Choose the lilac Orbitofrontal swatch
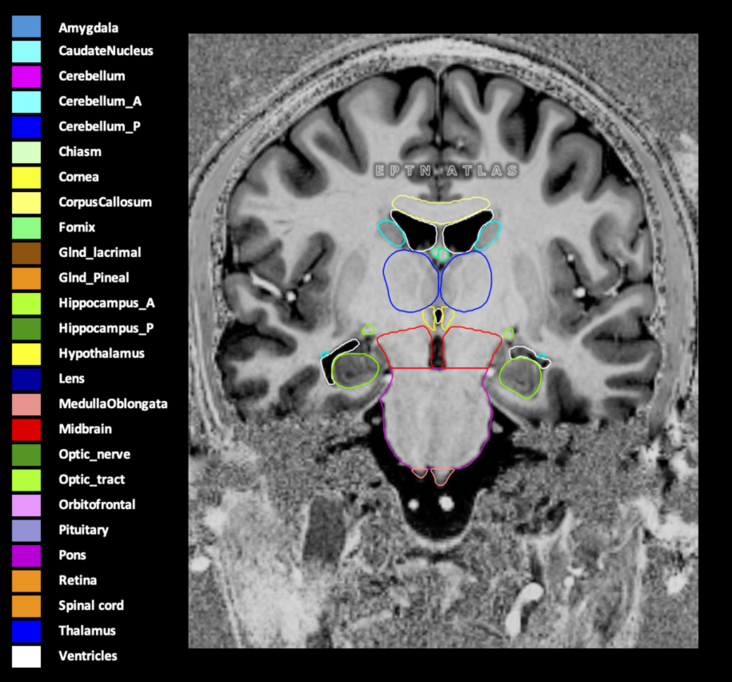 (x=26, y=505)
